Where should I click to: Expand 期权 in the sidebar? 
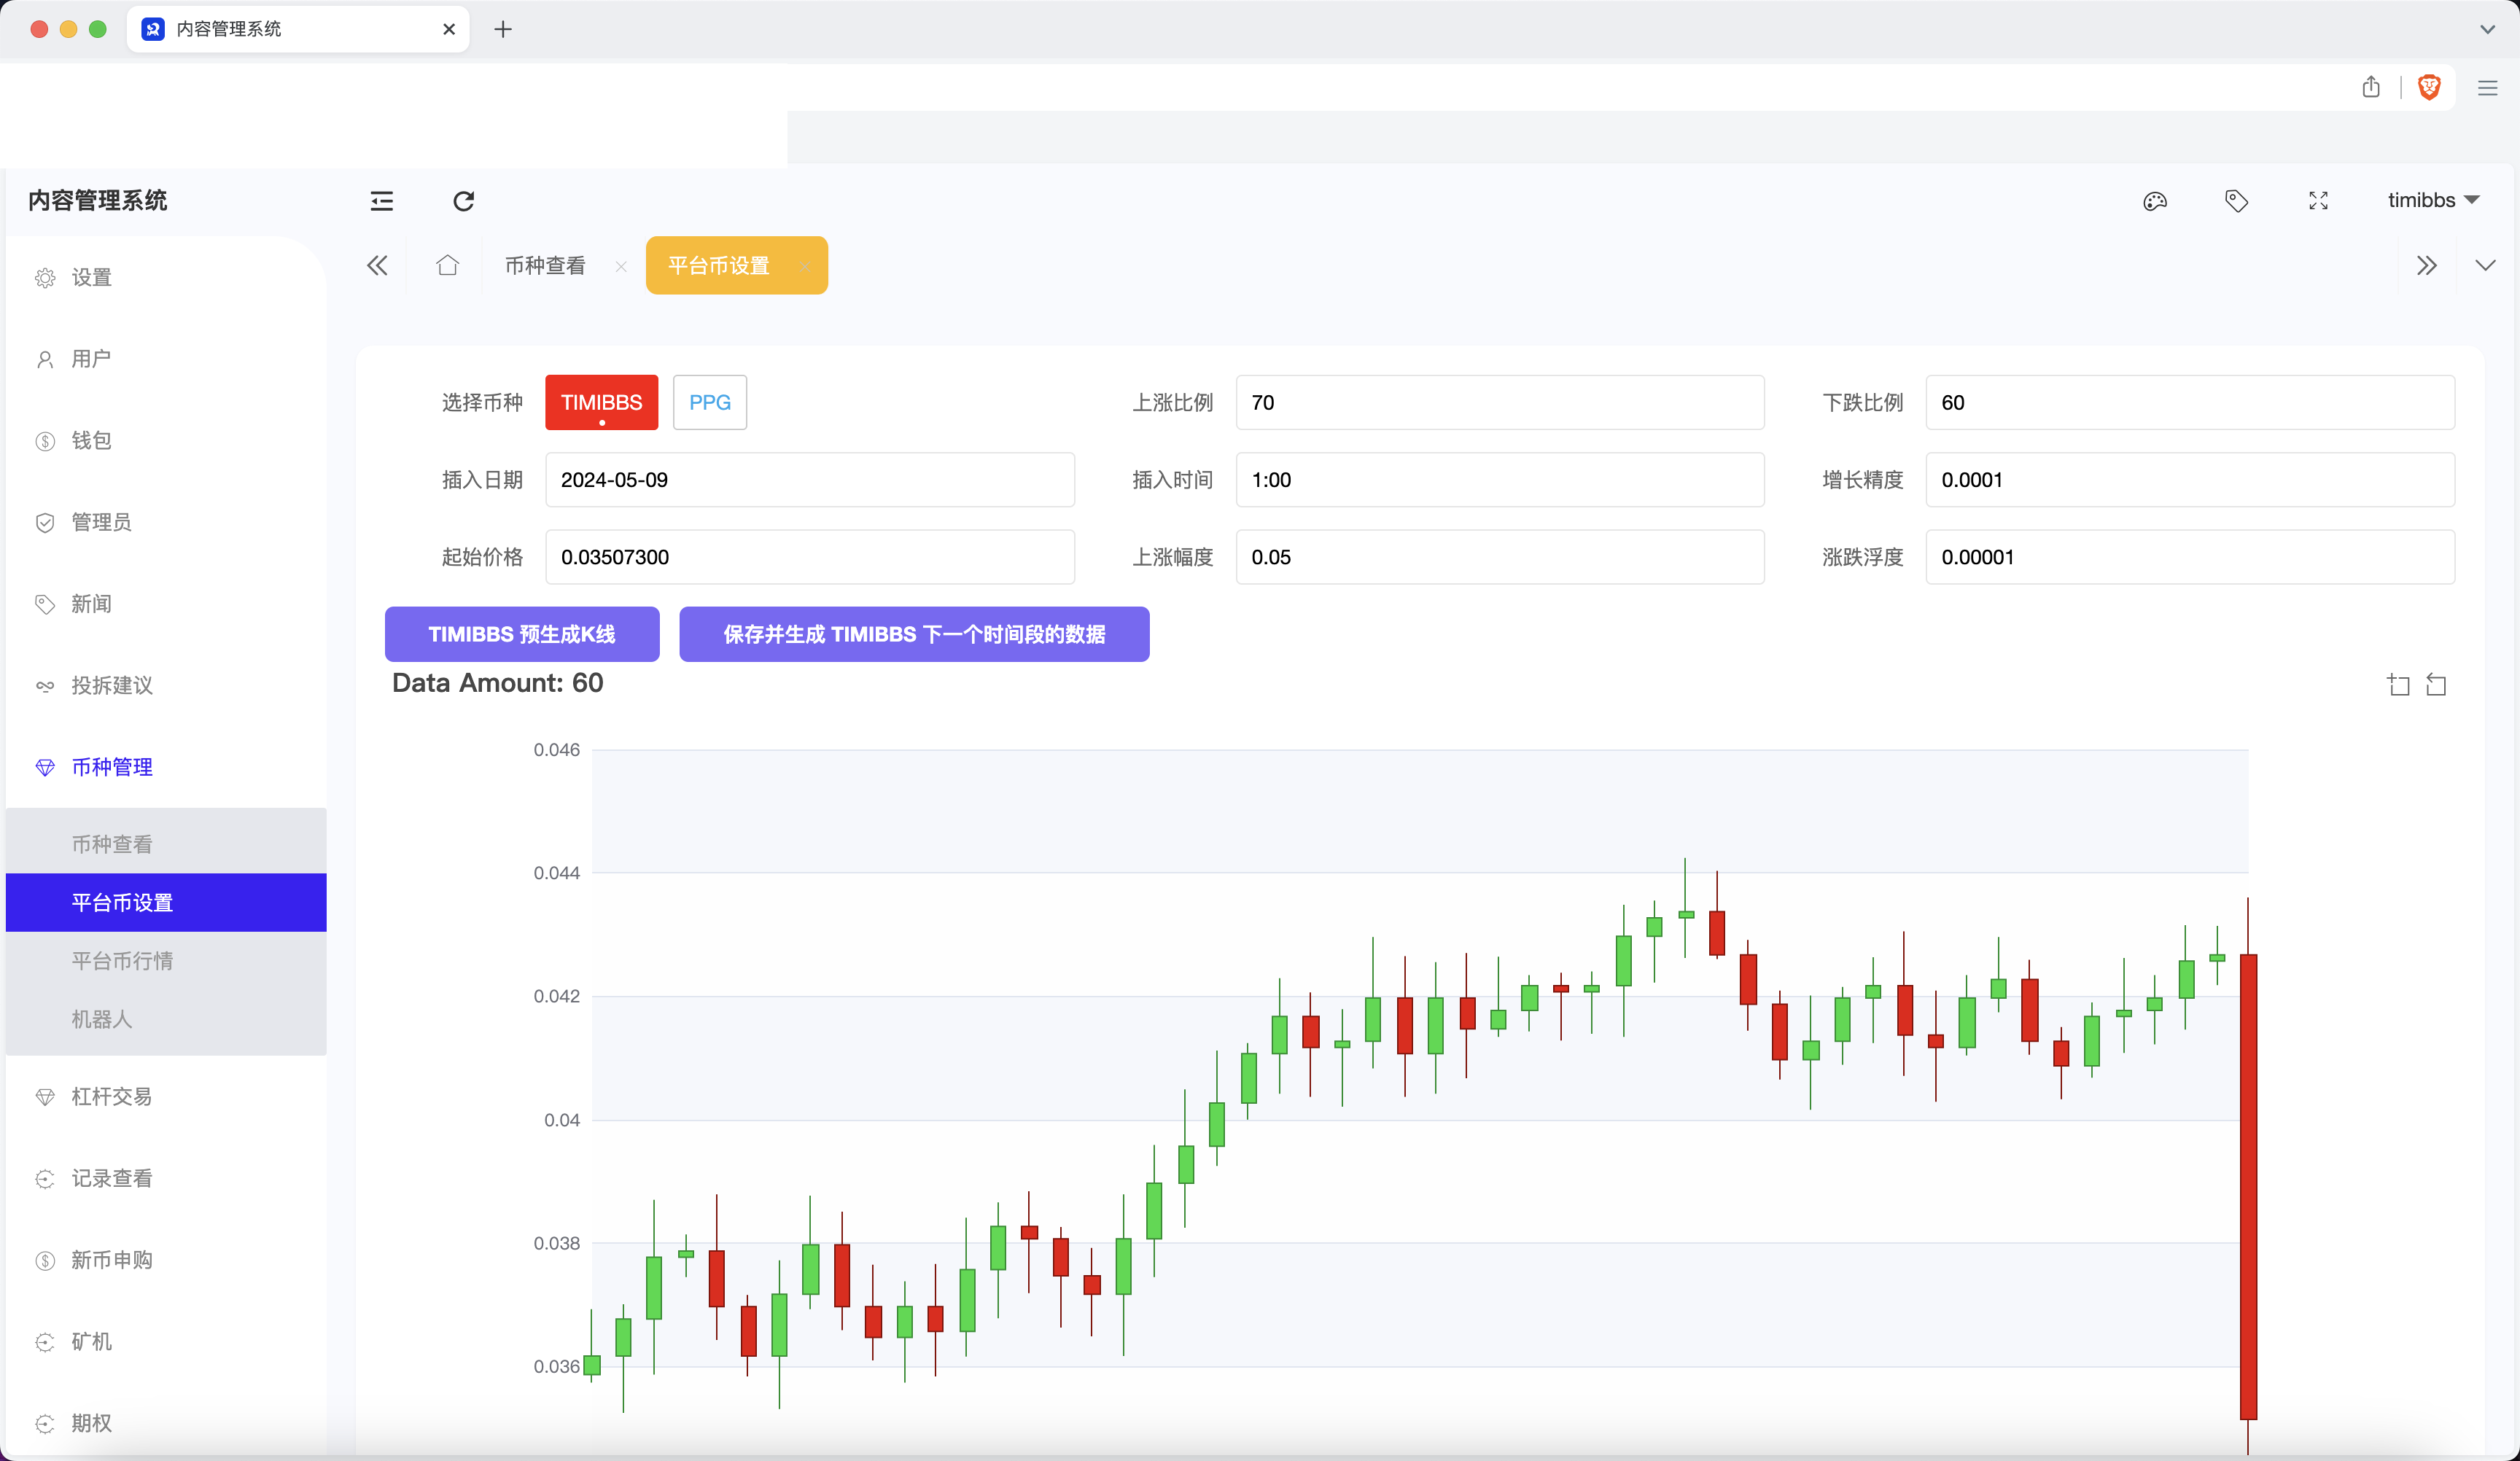pos(166,1423)
